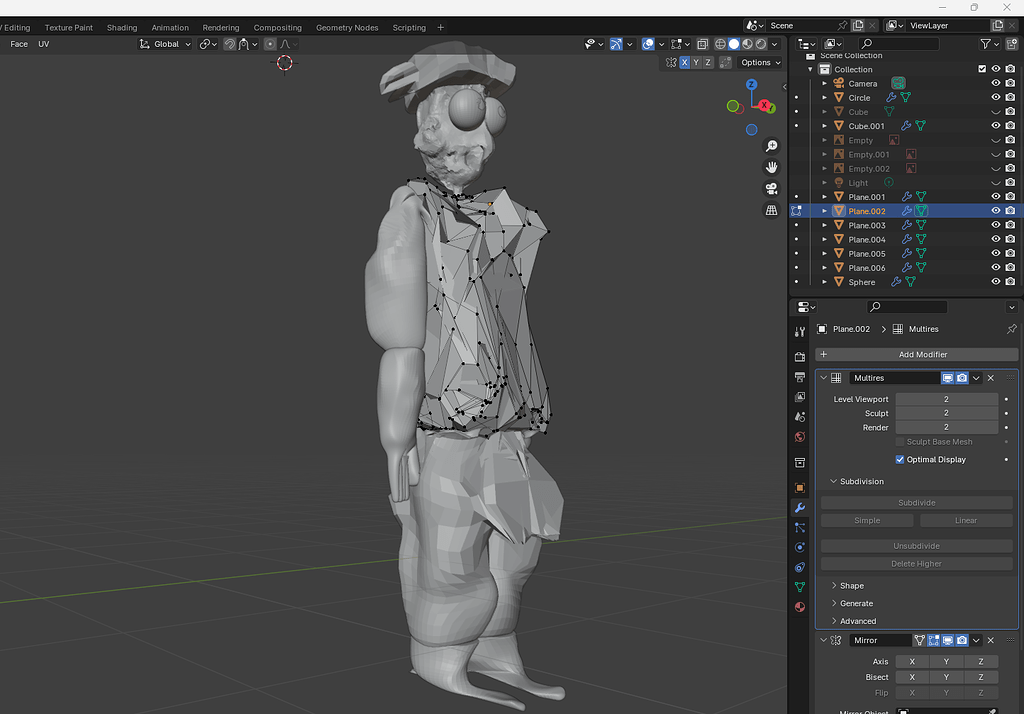
Task: Disable Circle in renders camera toggle
Action: coord(1010,97)
